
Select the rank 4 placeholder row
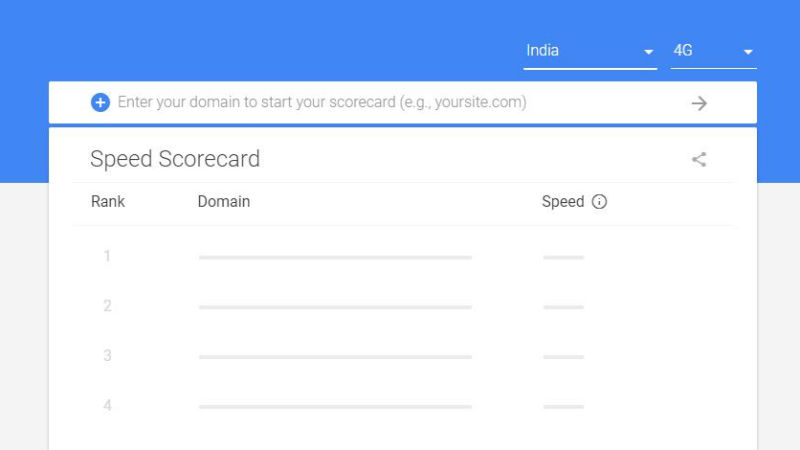403,406
